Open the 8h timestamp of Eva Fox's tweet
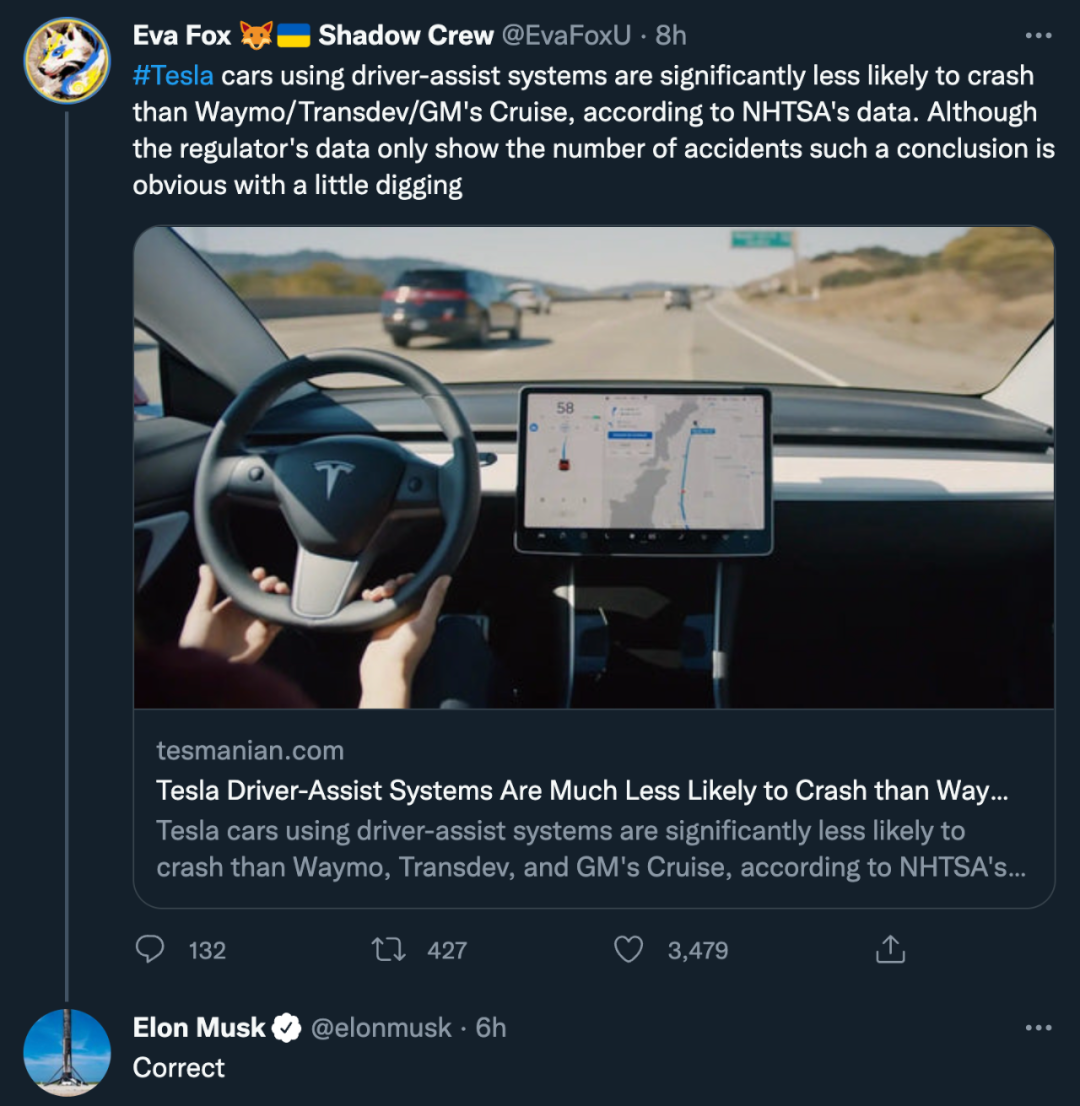 (670, 35)
